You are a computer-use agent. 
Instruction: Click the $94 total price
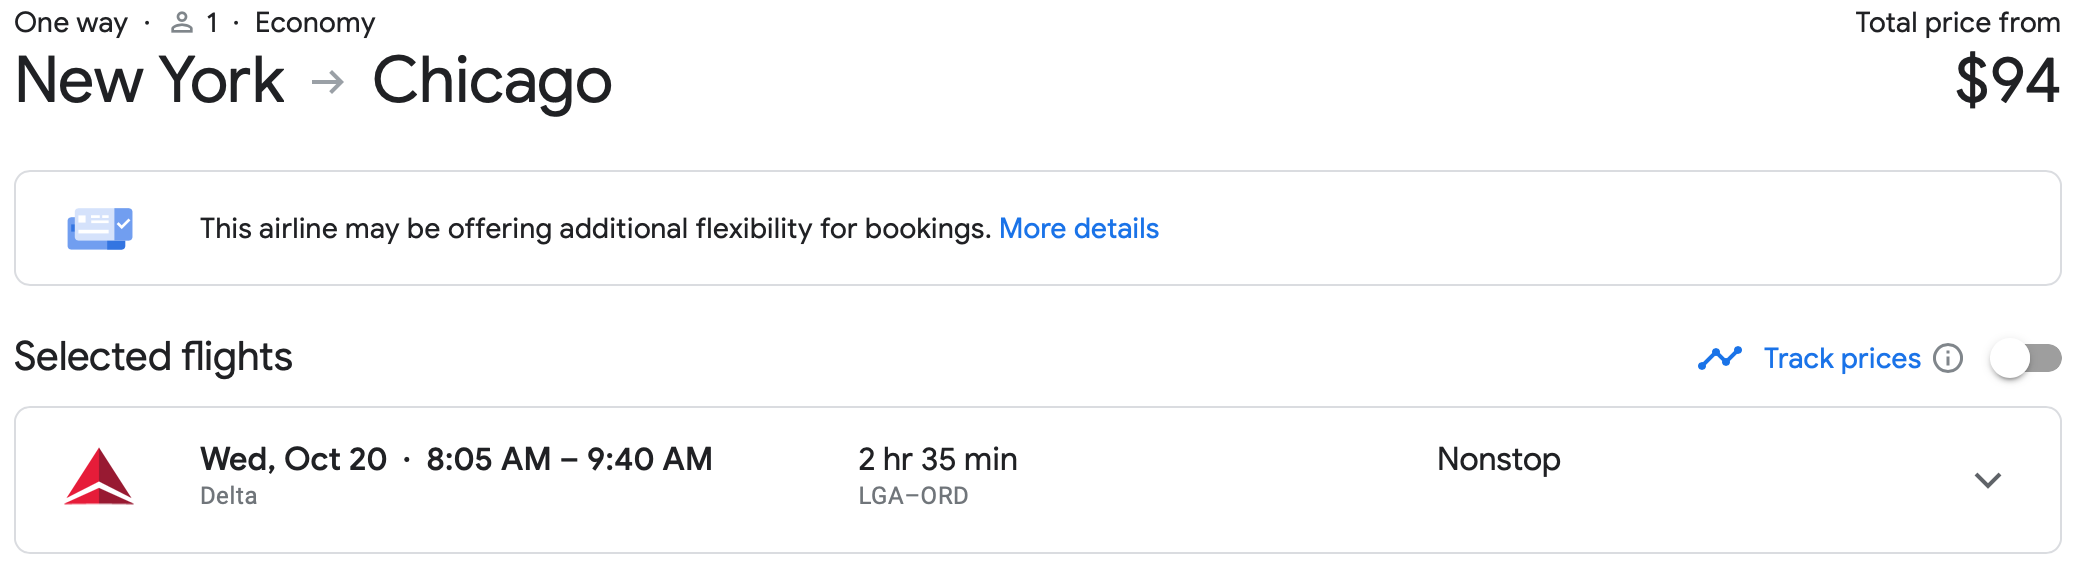[x=2007, y=81]
